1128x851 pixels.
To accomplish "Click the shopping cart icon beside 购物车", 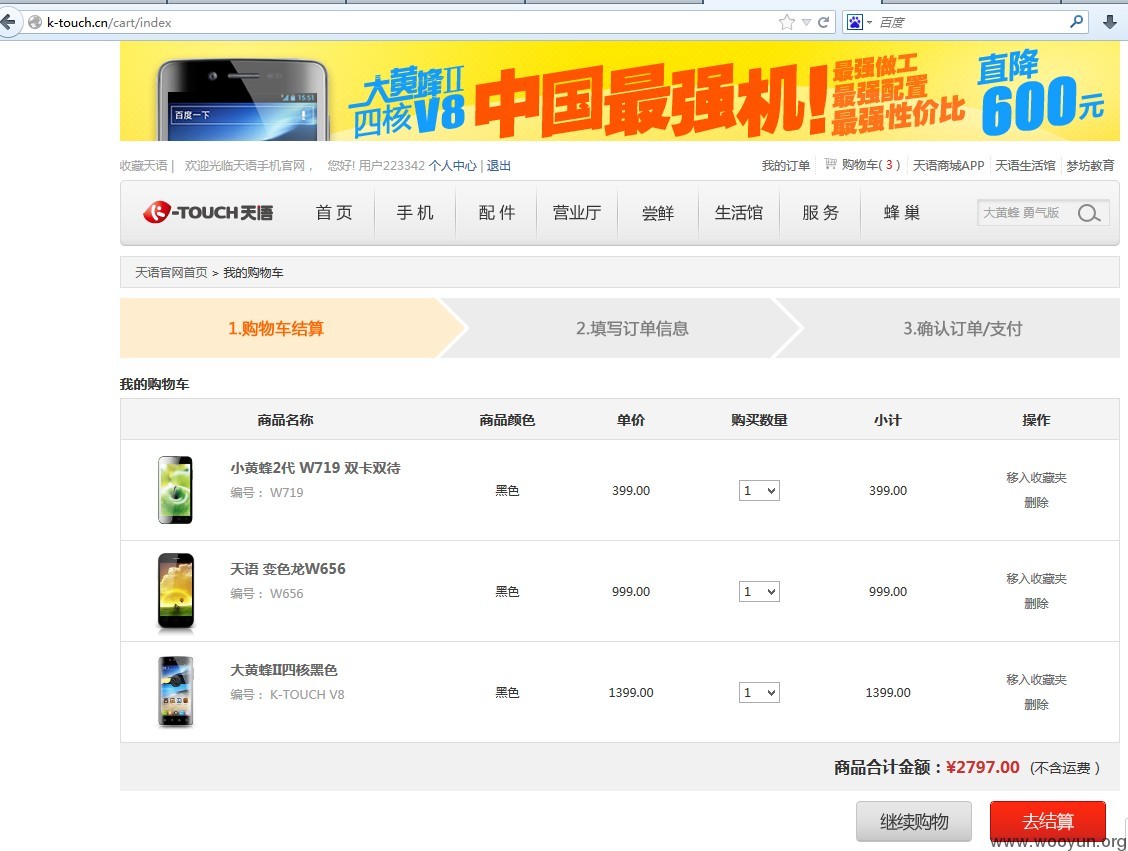I will (x=830, y=164).
